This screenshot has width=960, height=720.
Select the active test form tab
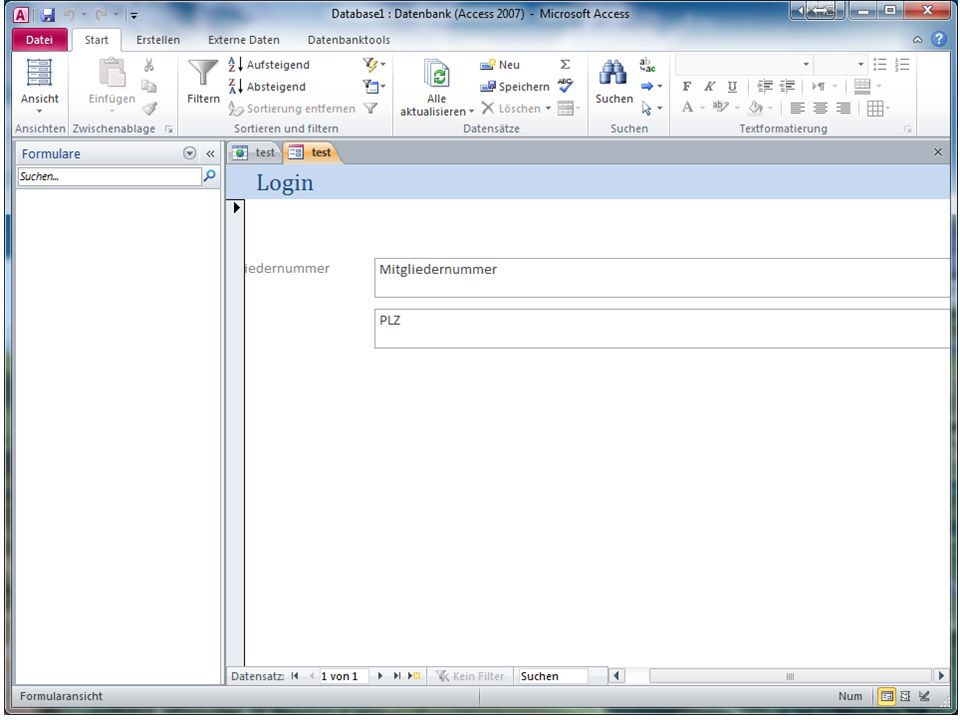(x=310, y=152)
